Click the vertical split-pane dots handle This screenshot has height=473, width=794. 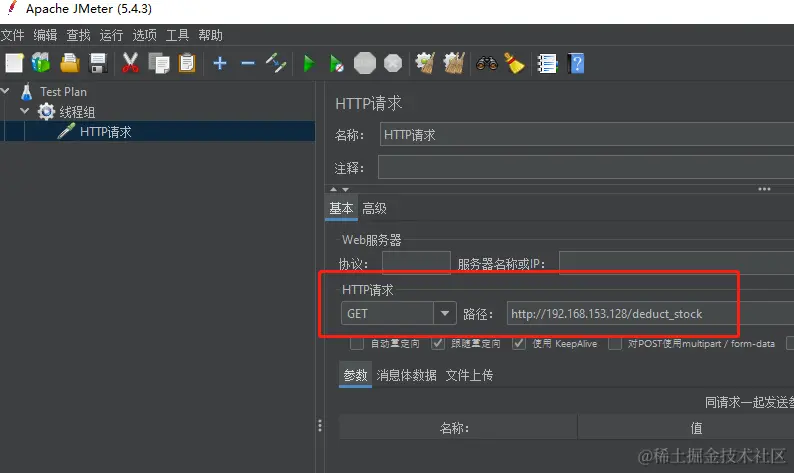tap(320, 425)
